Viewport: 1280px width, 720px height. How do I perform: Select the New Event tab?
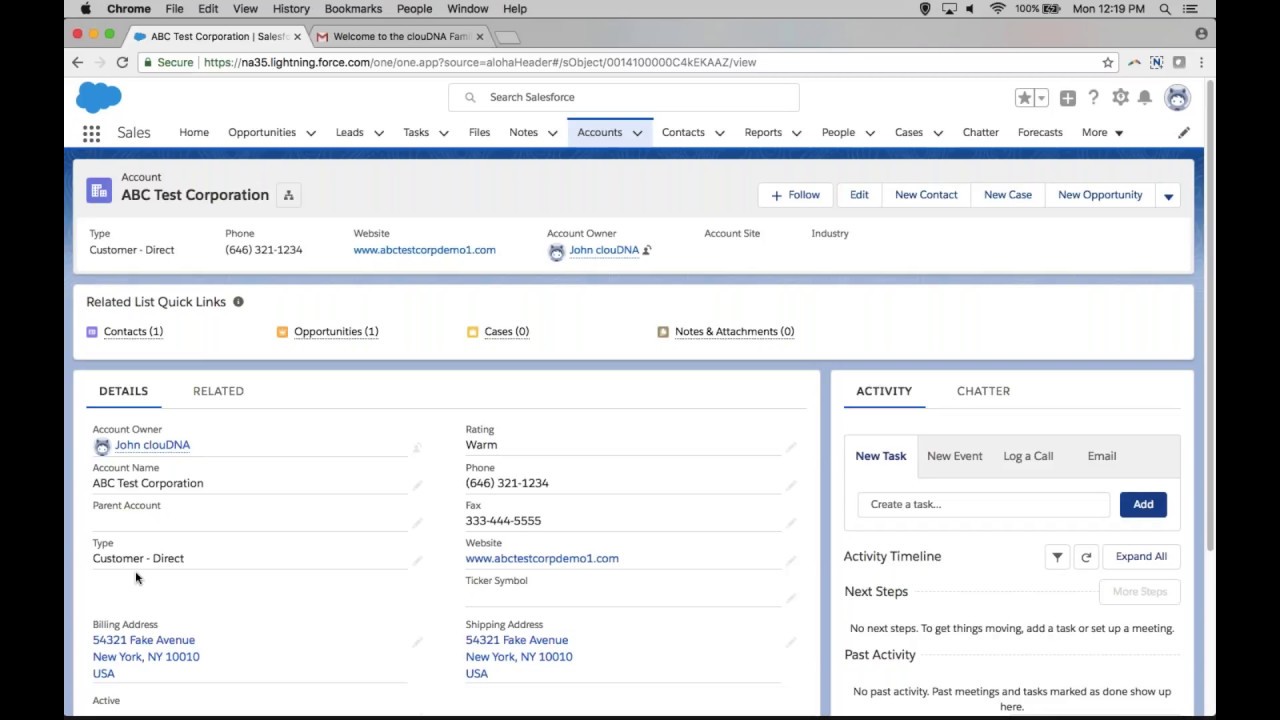[x=954, y=456]
